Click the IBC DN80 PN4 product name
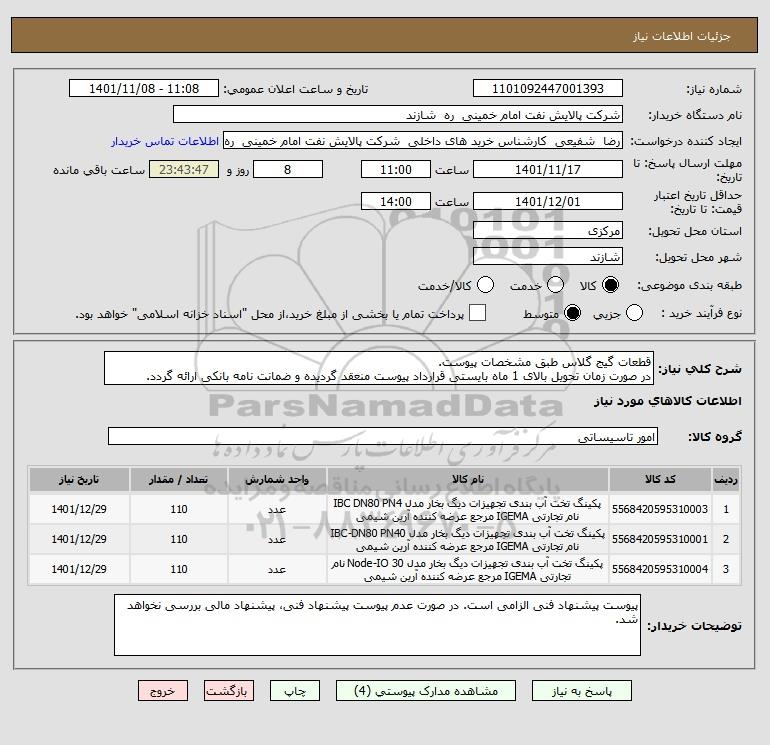Image resolution: width=770 pixels, height=745 pixels. 468,510
